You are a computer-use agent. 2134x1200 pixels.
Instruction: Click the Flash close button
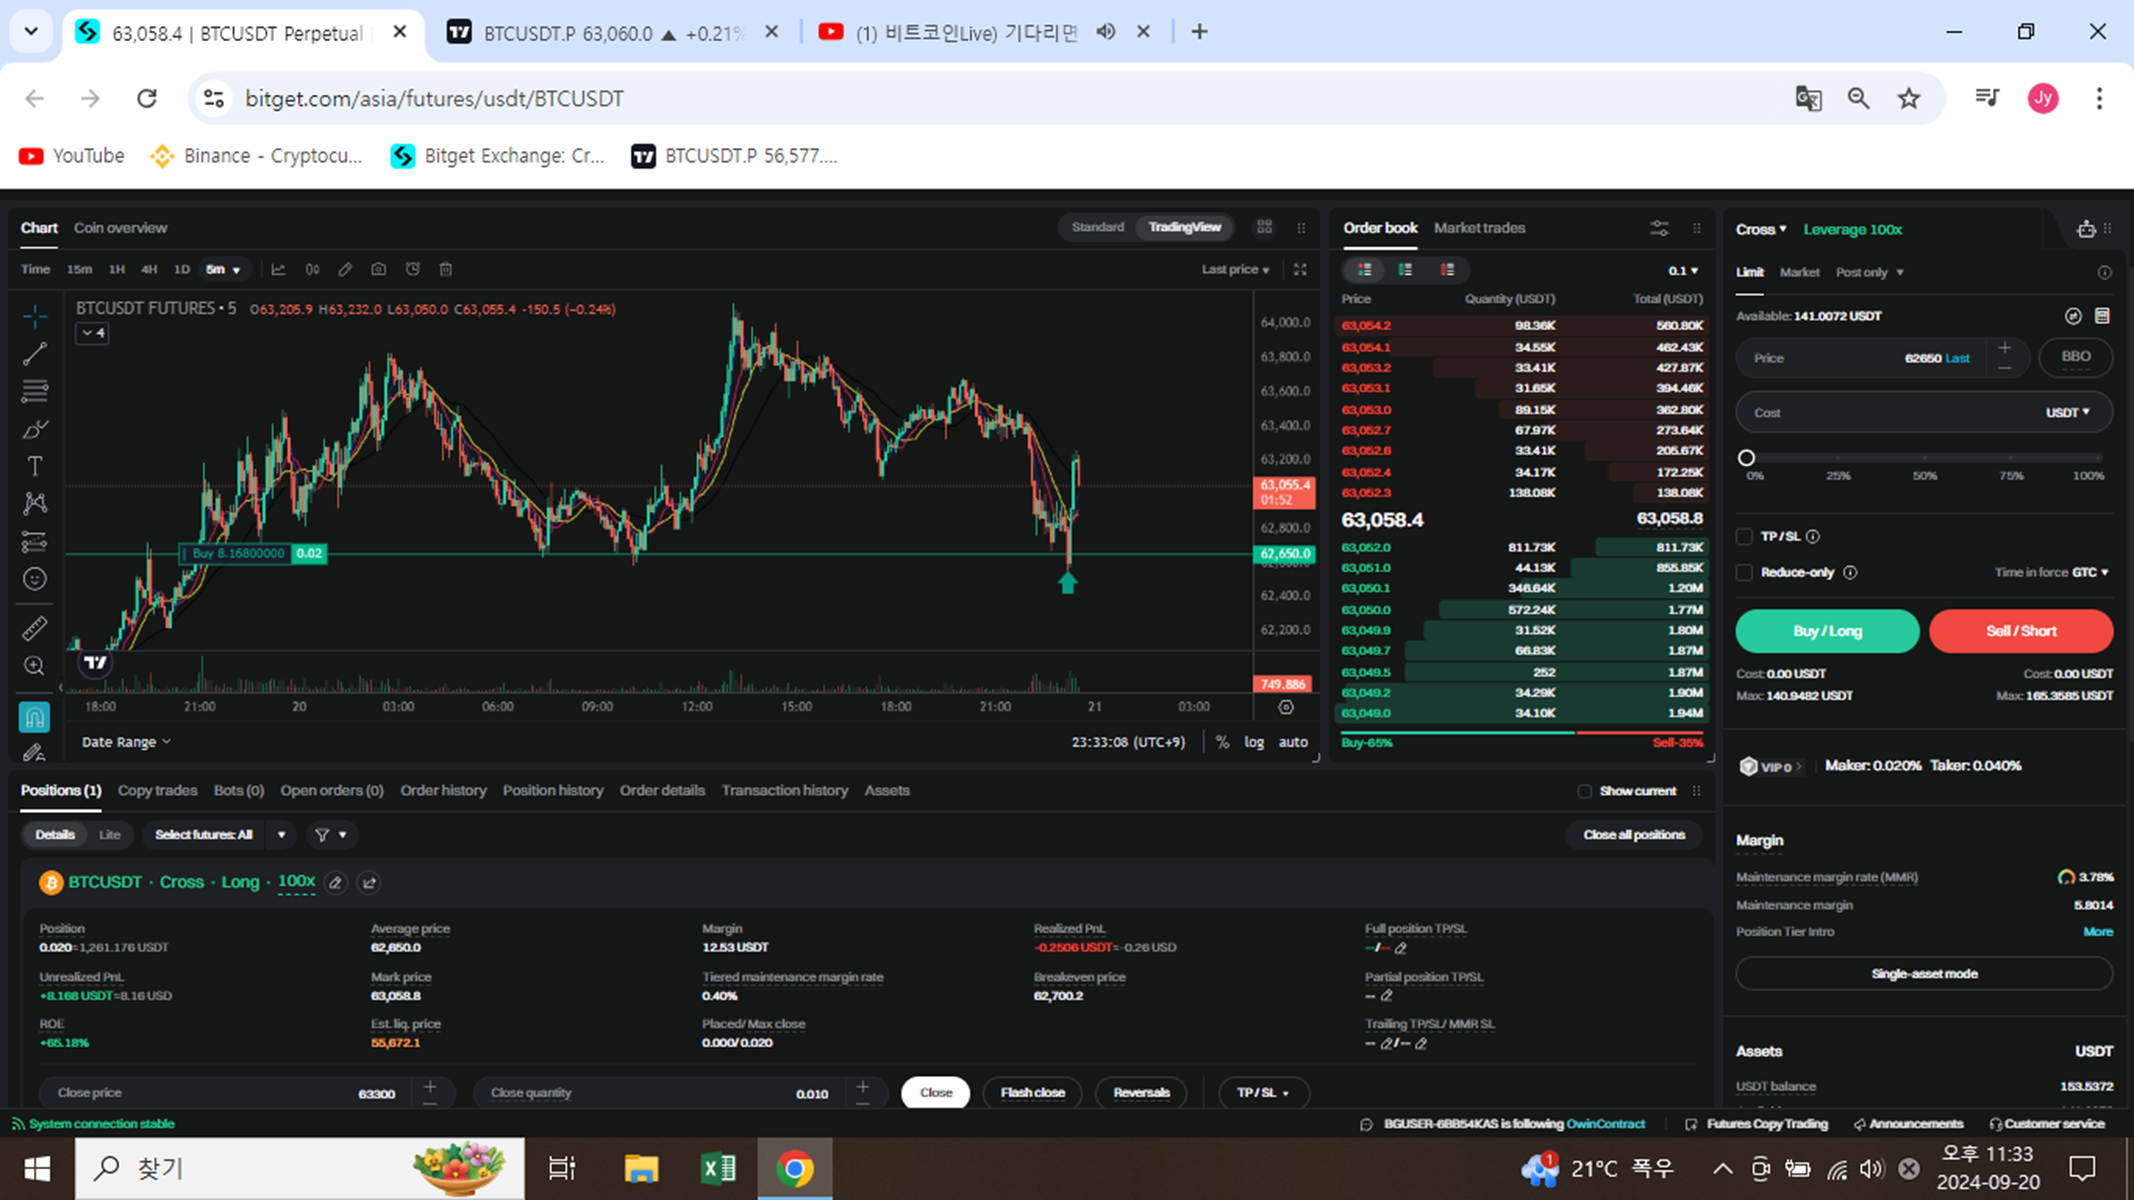click(x=1032, y=1092)
